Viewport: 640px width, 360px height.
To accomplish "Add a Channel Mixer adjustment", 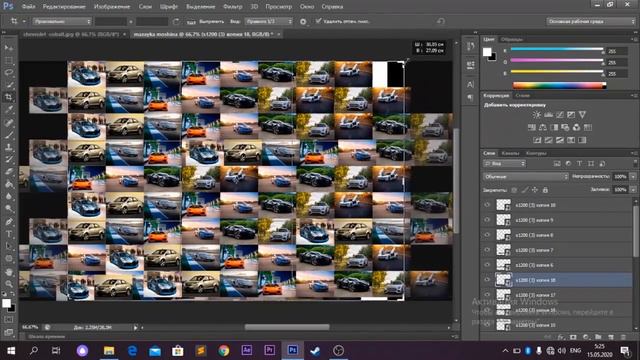I will pos(576,127).
